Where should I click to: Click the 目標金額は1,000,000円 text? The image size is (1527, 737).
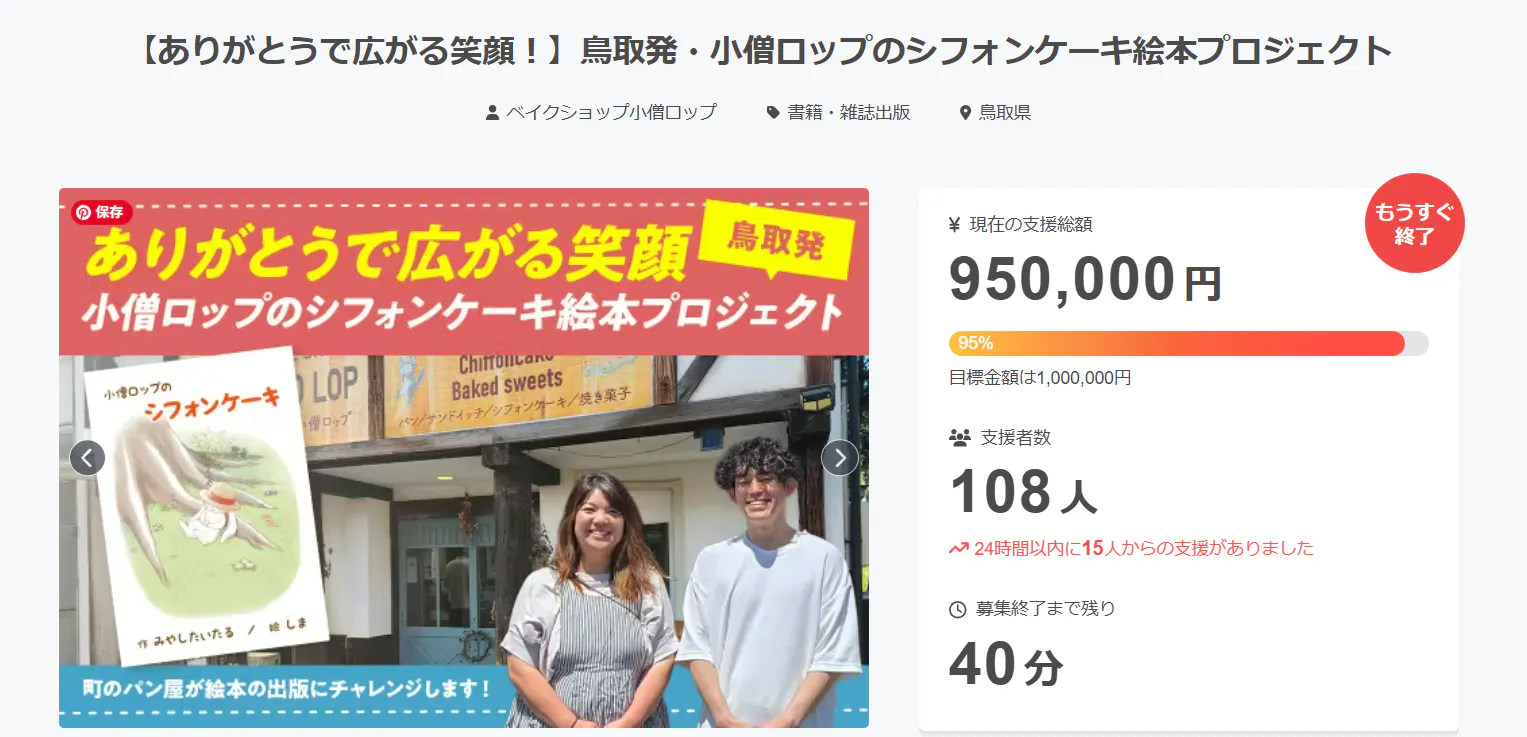(1040, 378)
